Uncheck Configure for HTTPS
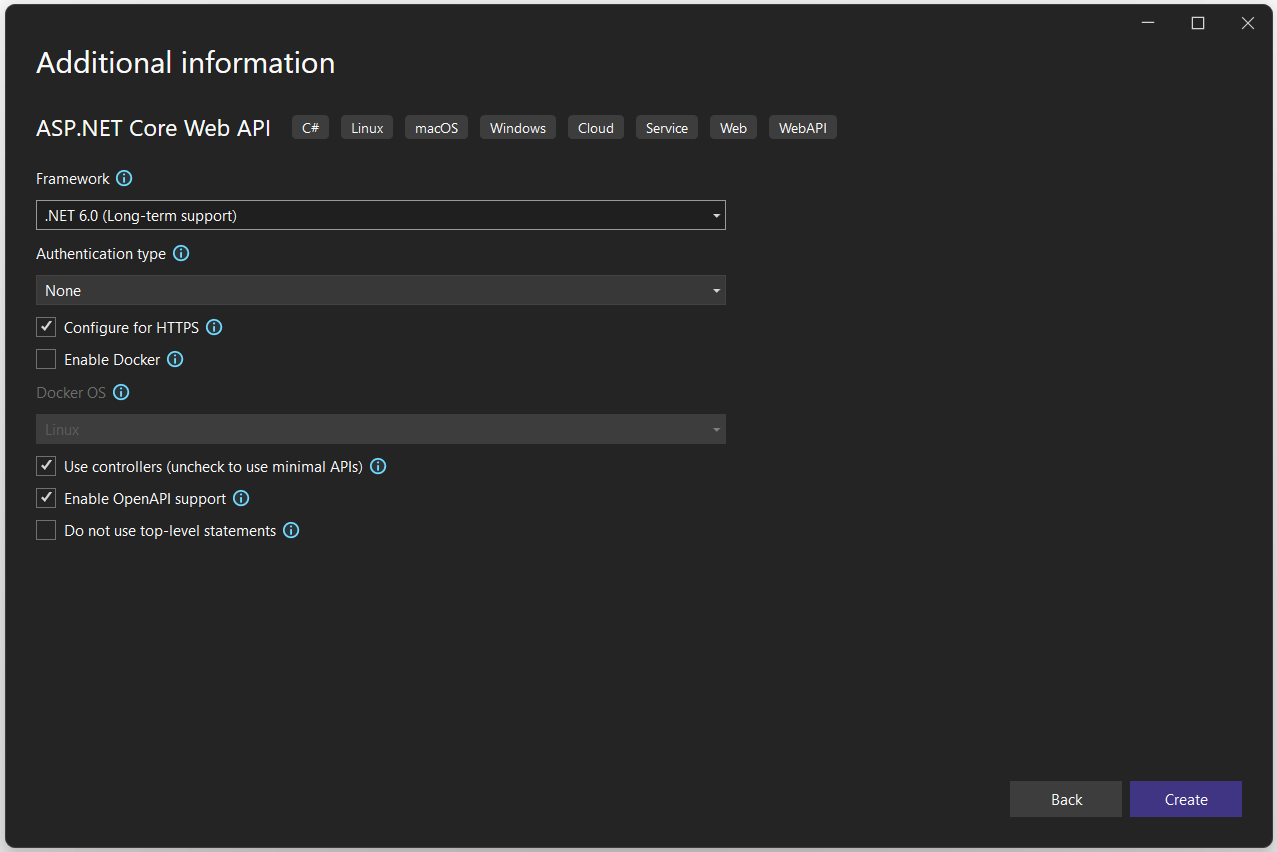 coord(45,326)
